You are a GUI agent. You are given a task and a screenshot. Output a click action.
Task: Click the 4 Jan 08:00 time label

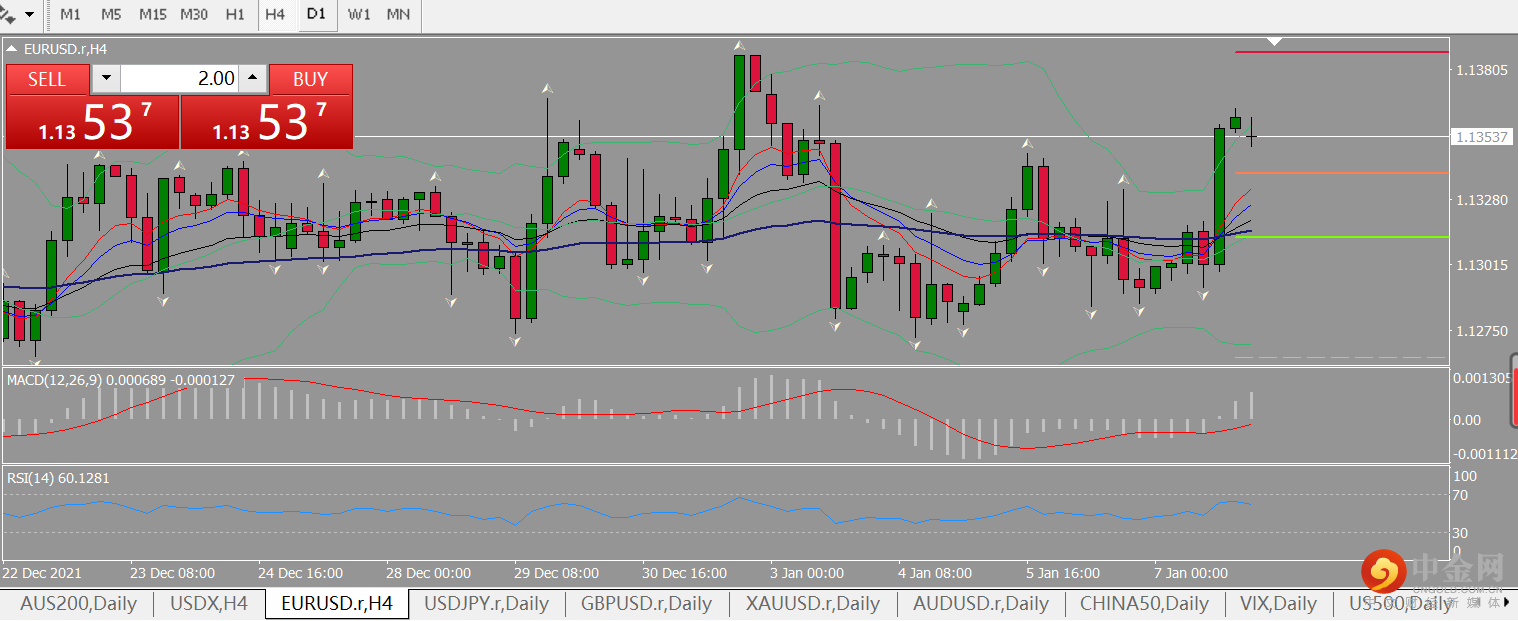935,573
